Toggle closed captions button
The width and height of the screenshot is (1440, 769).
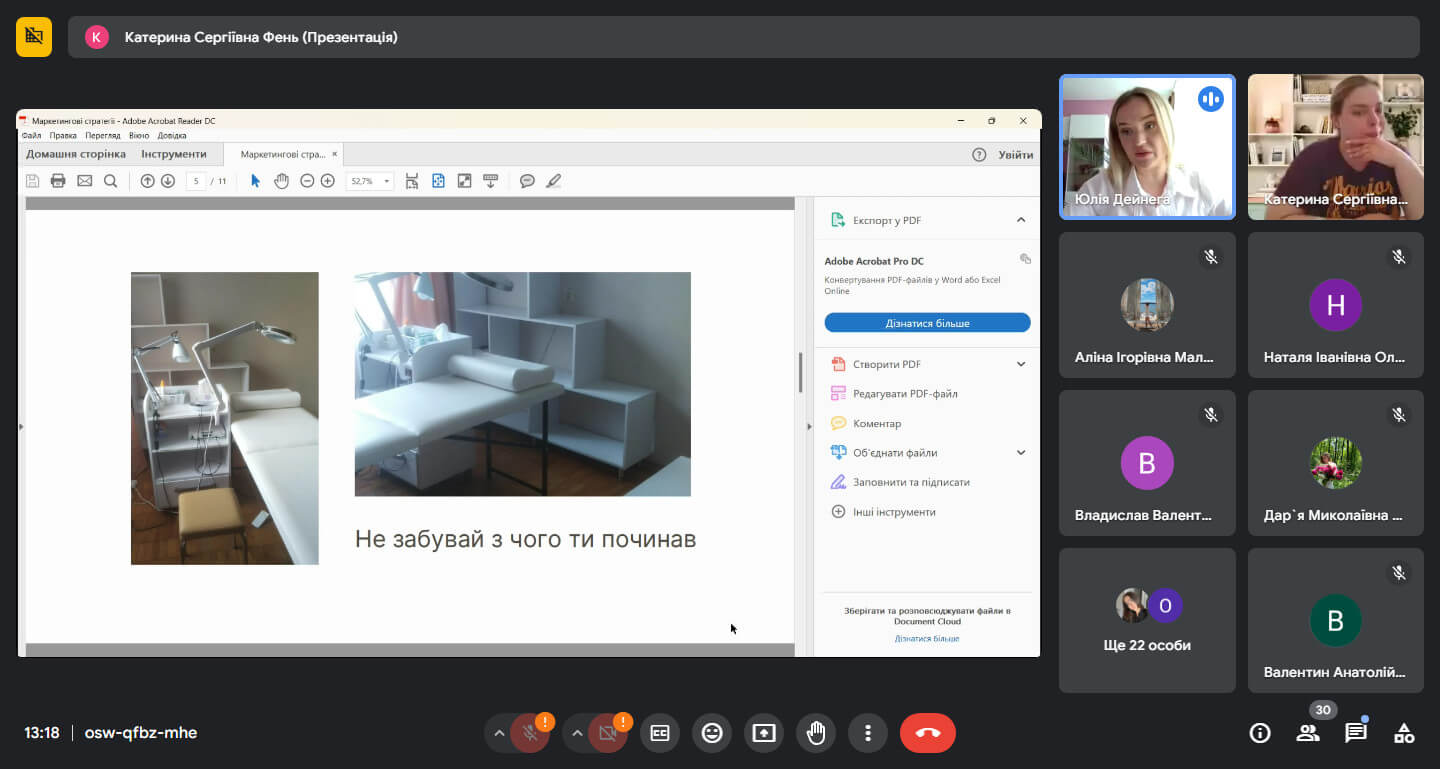pos(660,733)
